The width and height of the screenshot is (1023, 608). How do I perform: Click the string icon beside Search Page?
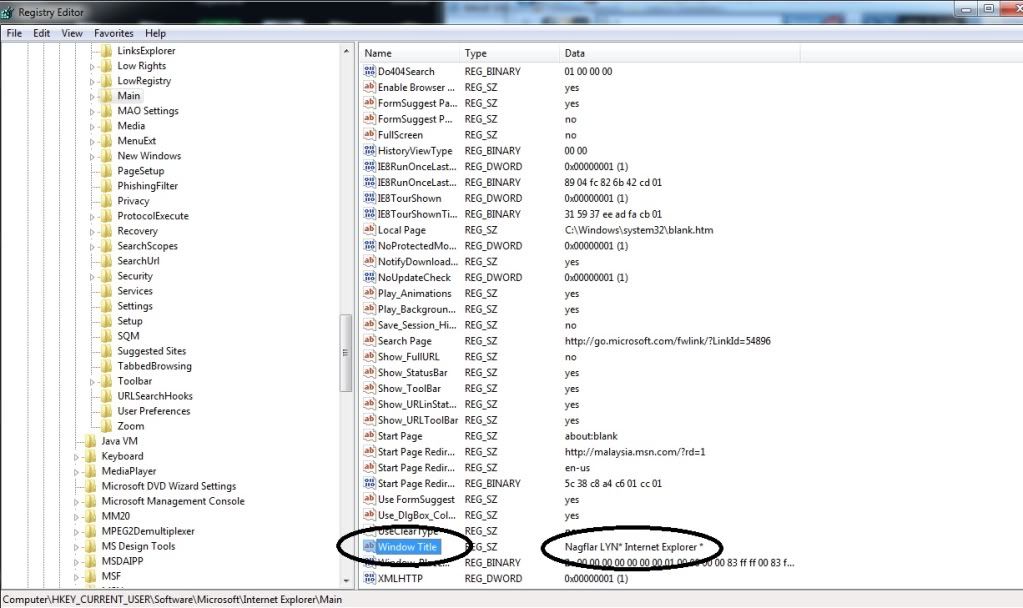369,341
